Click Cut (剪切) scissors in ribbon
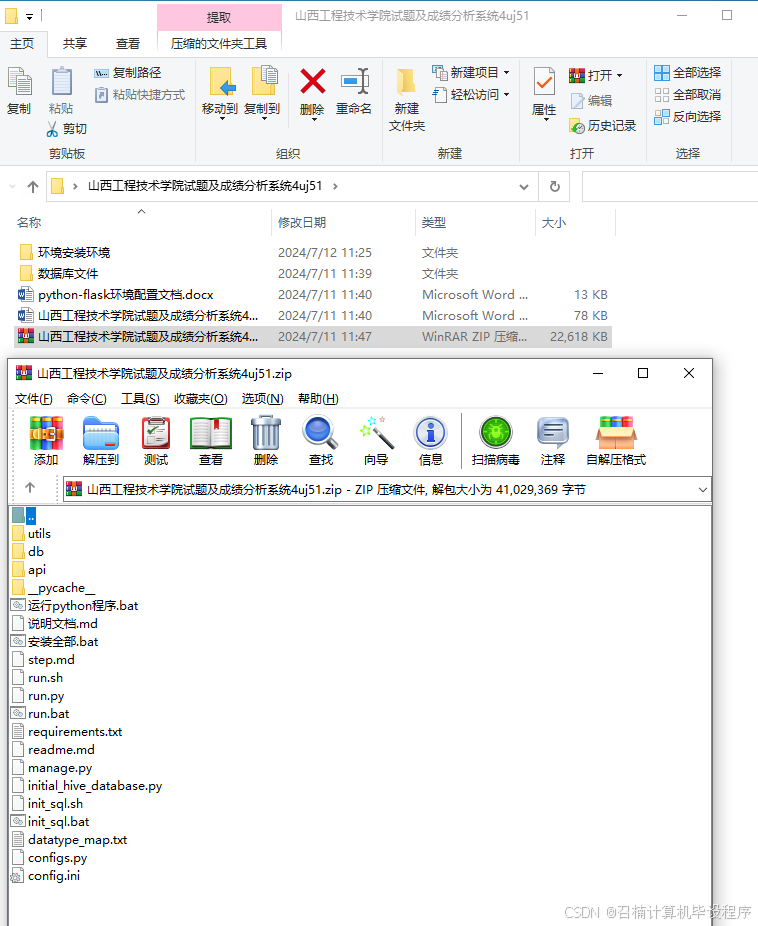The image size is (758, 926). [x=66, y=129]
